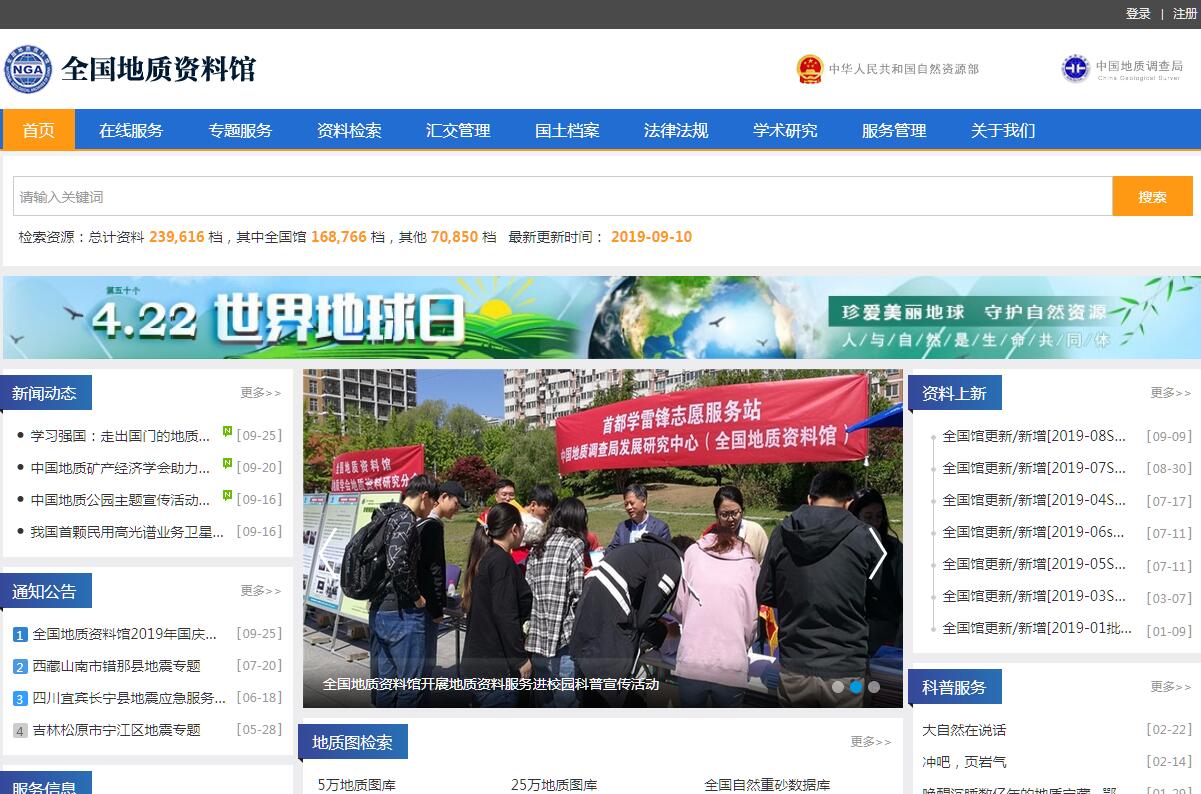Open news 中国地质公园主题宣传活动
The image size is (1201, 794).
[x=120, y=500]
